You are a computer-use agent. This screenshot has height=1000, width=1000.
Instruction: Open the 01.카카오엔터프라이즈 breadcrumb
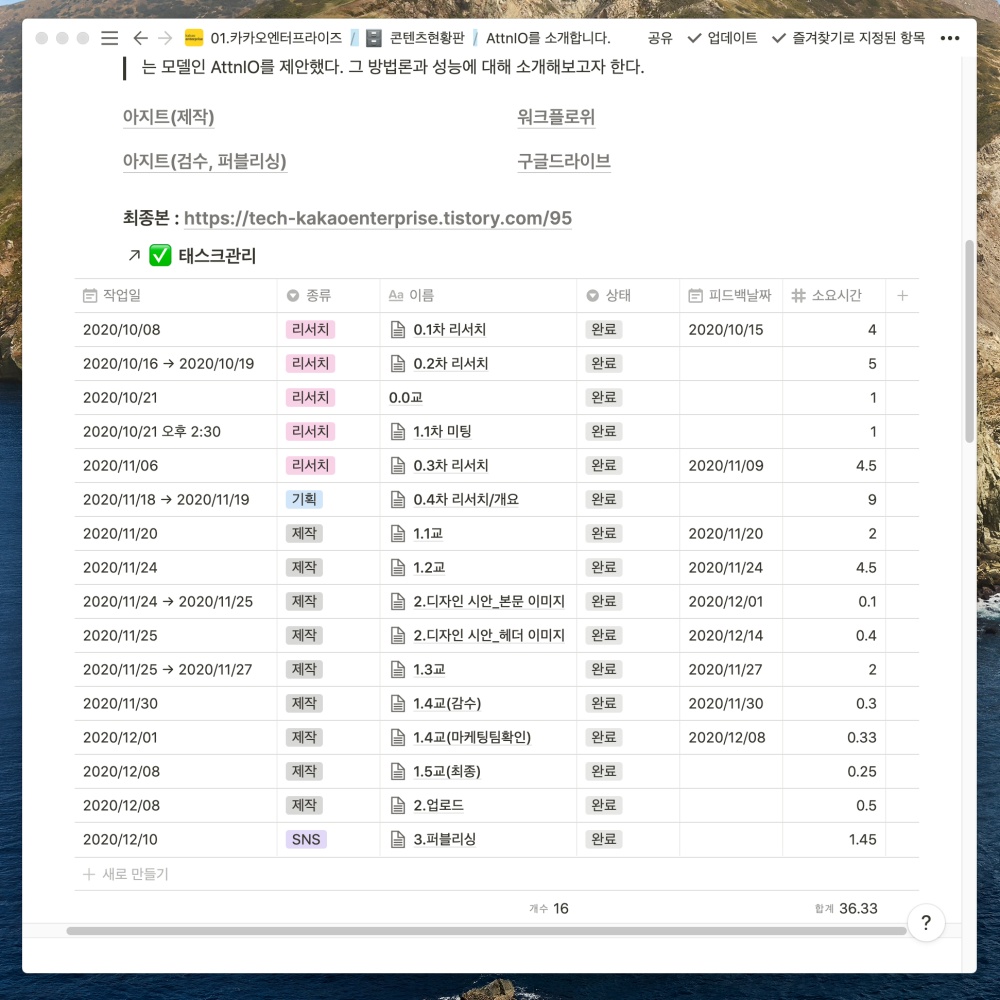tap(267, 38)
